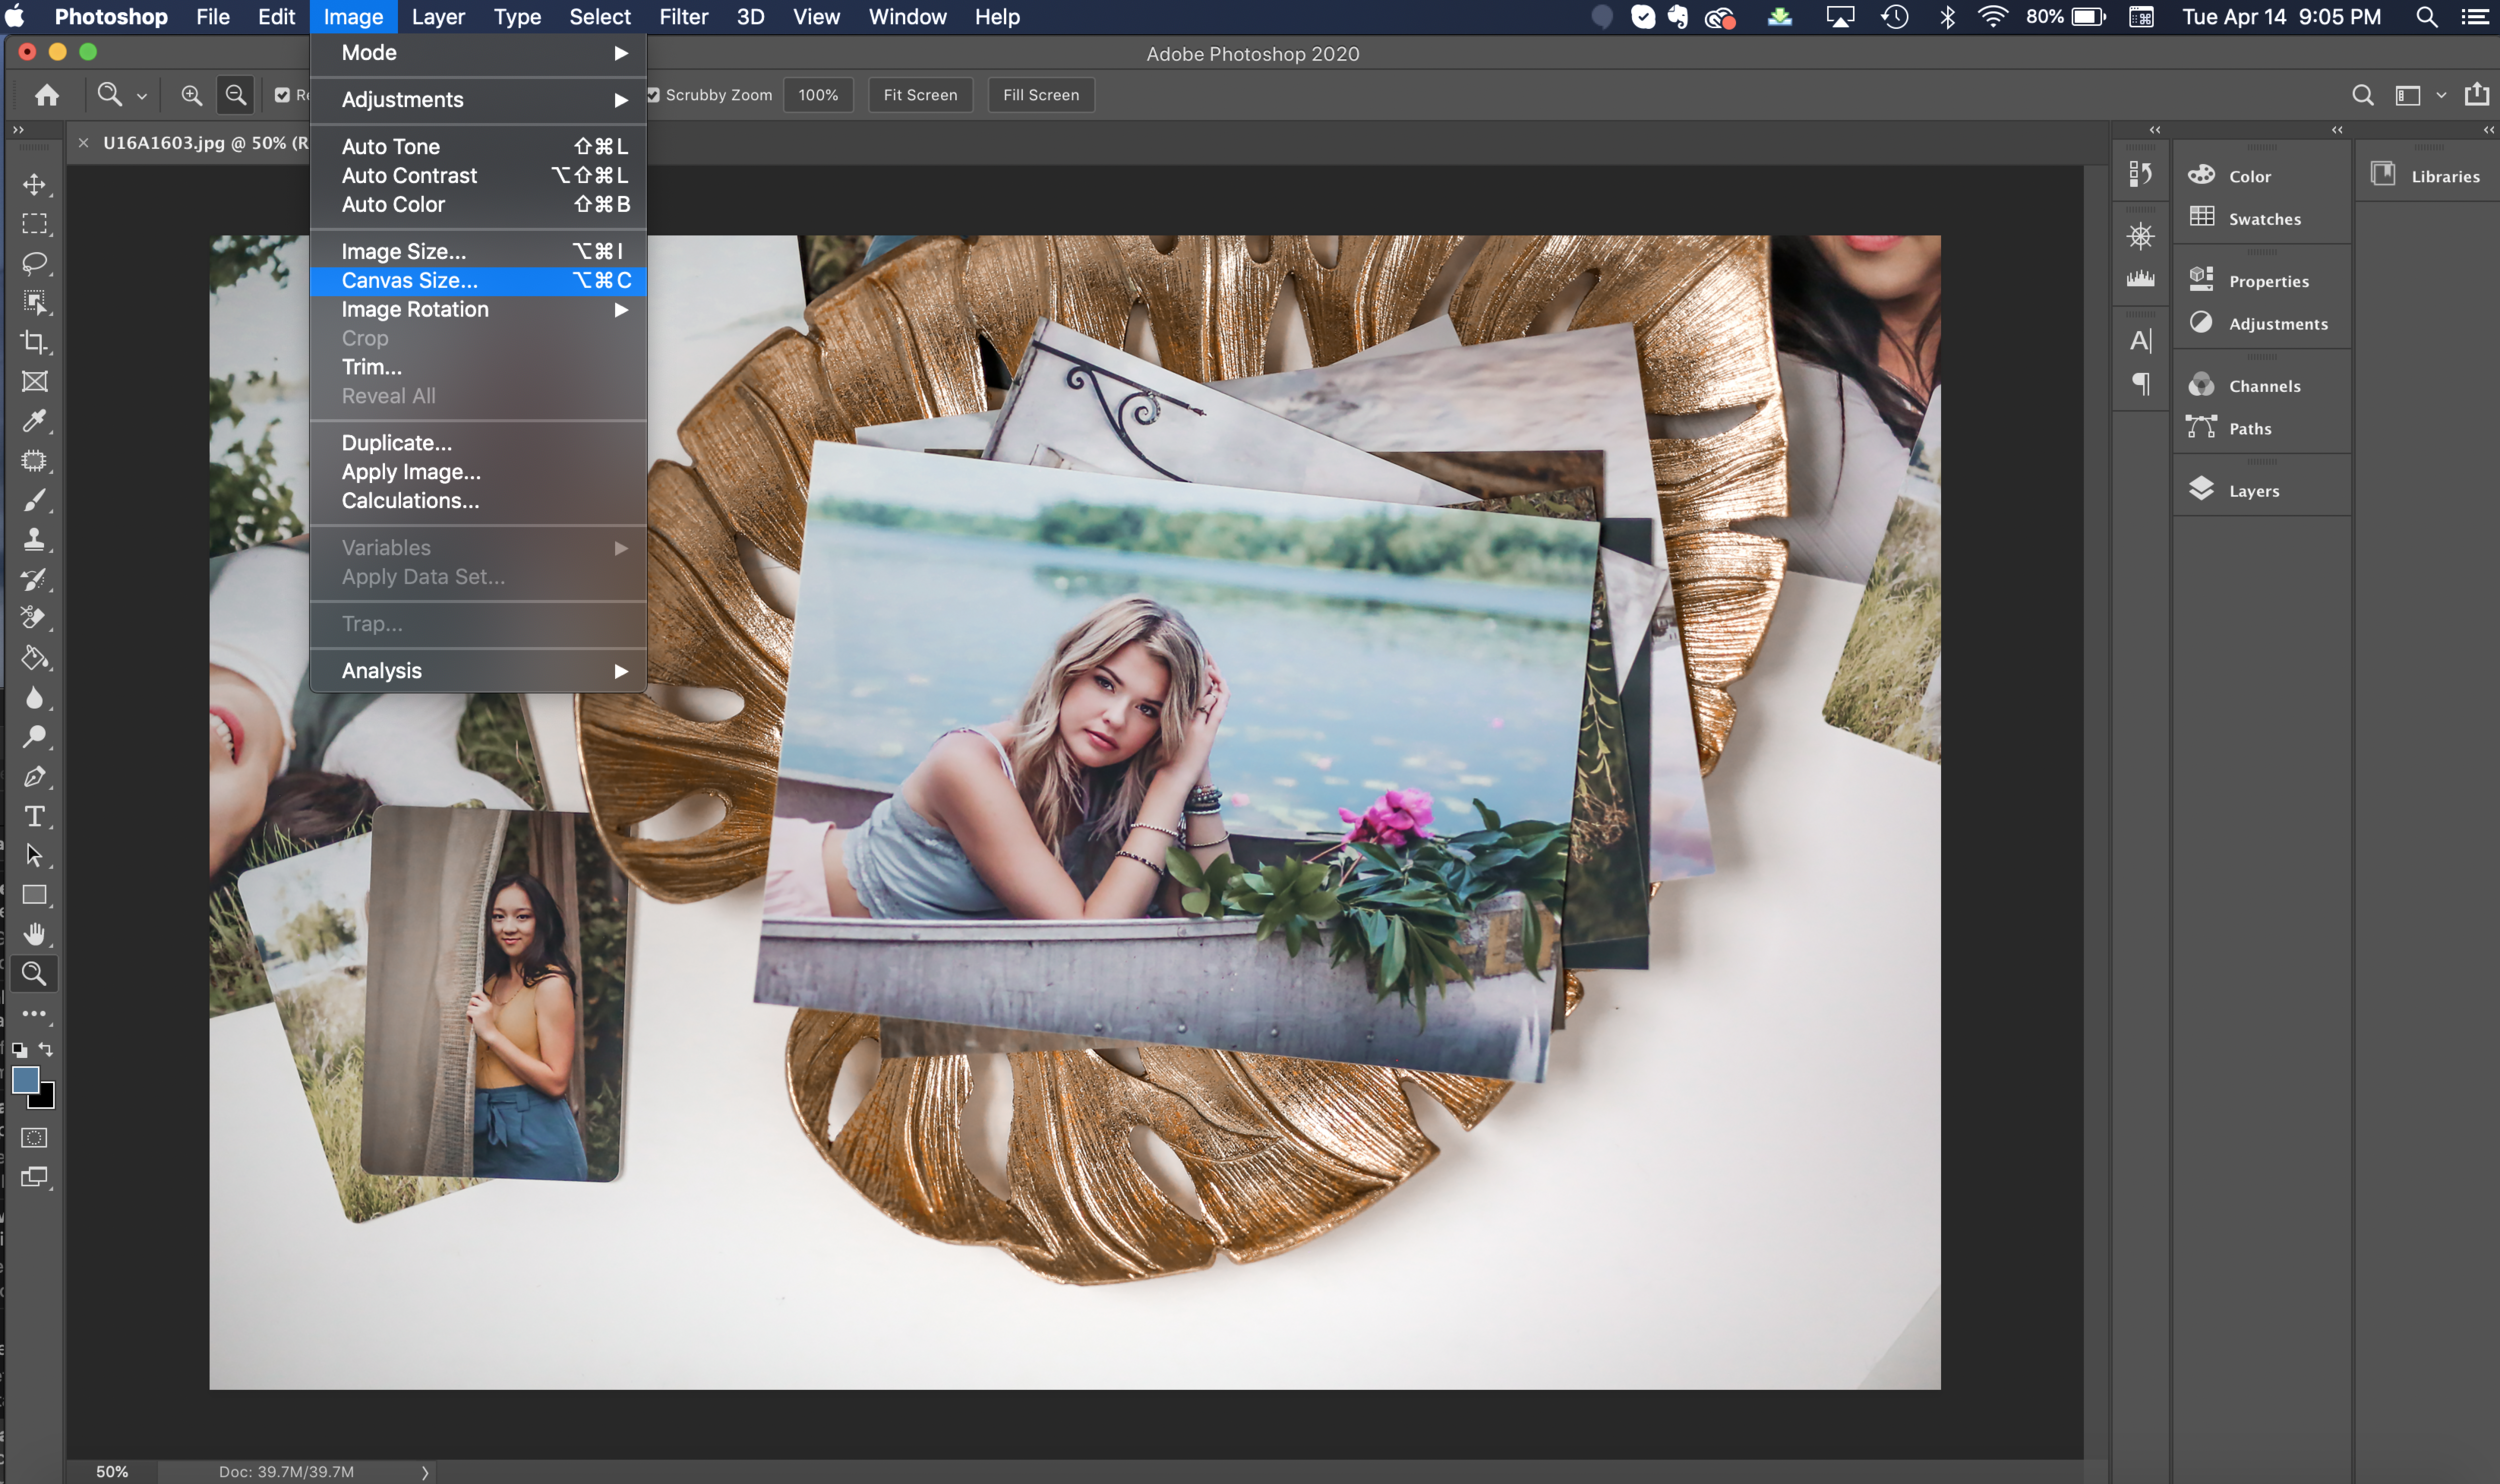The height and width of the screenshot is (1484, 2500).
Task: Swap foreground and background colors
Action: coord(46,1049)
